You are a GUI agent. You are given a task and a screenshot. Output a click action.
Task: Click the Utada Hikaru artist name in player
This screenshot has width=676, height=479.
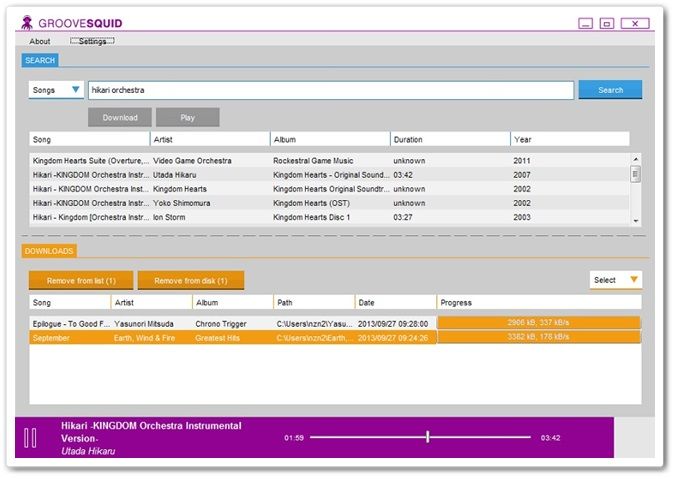click(x=88, y=451)
